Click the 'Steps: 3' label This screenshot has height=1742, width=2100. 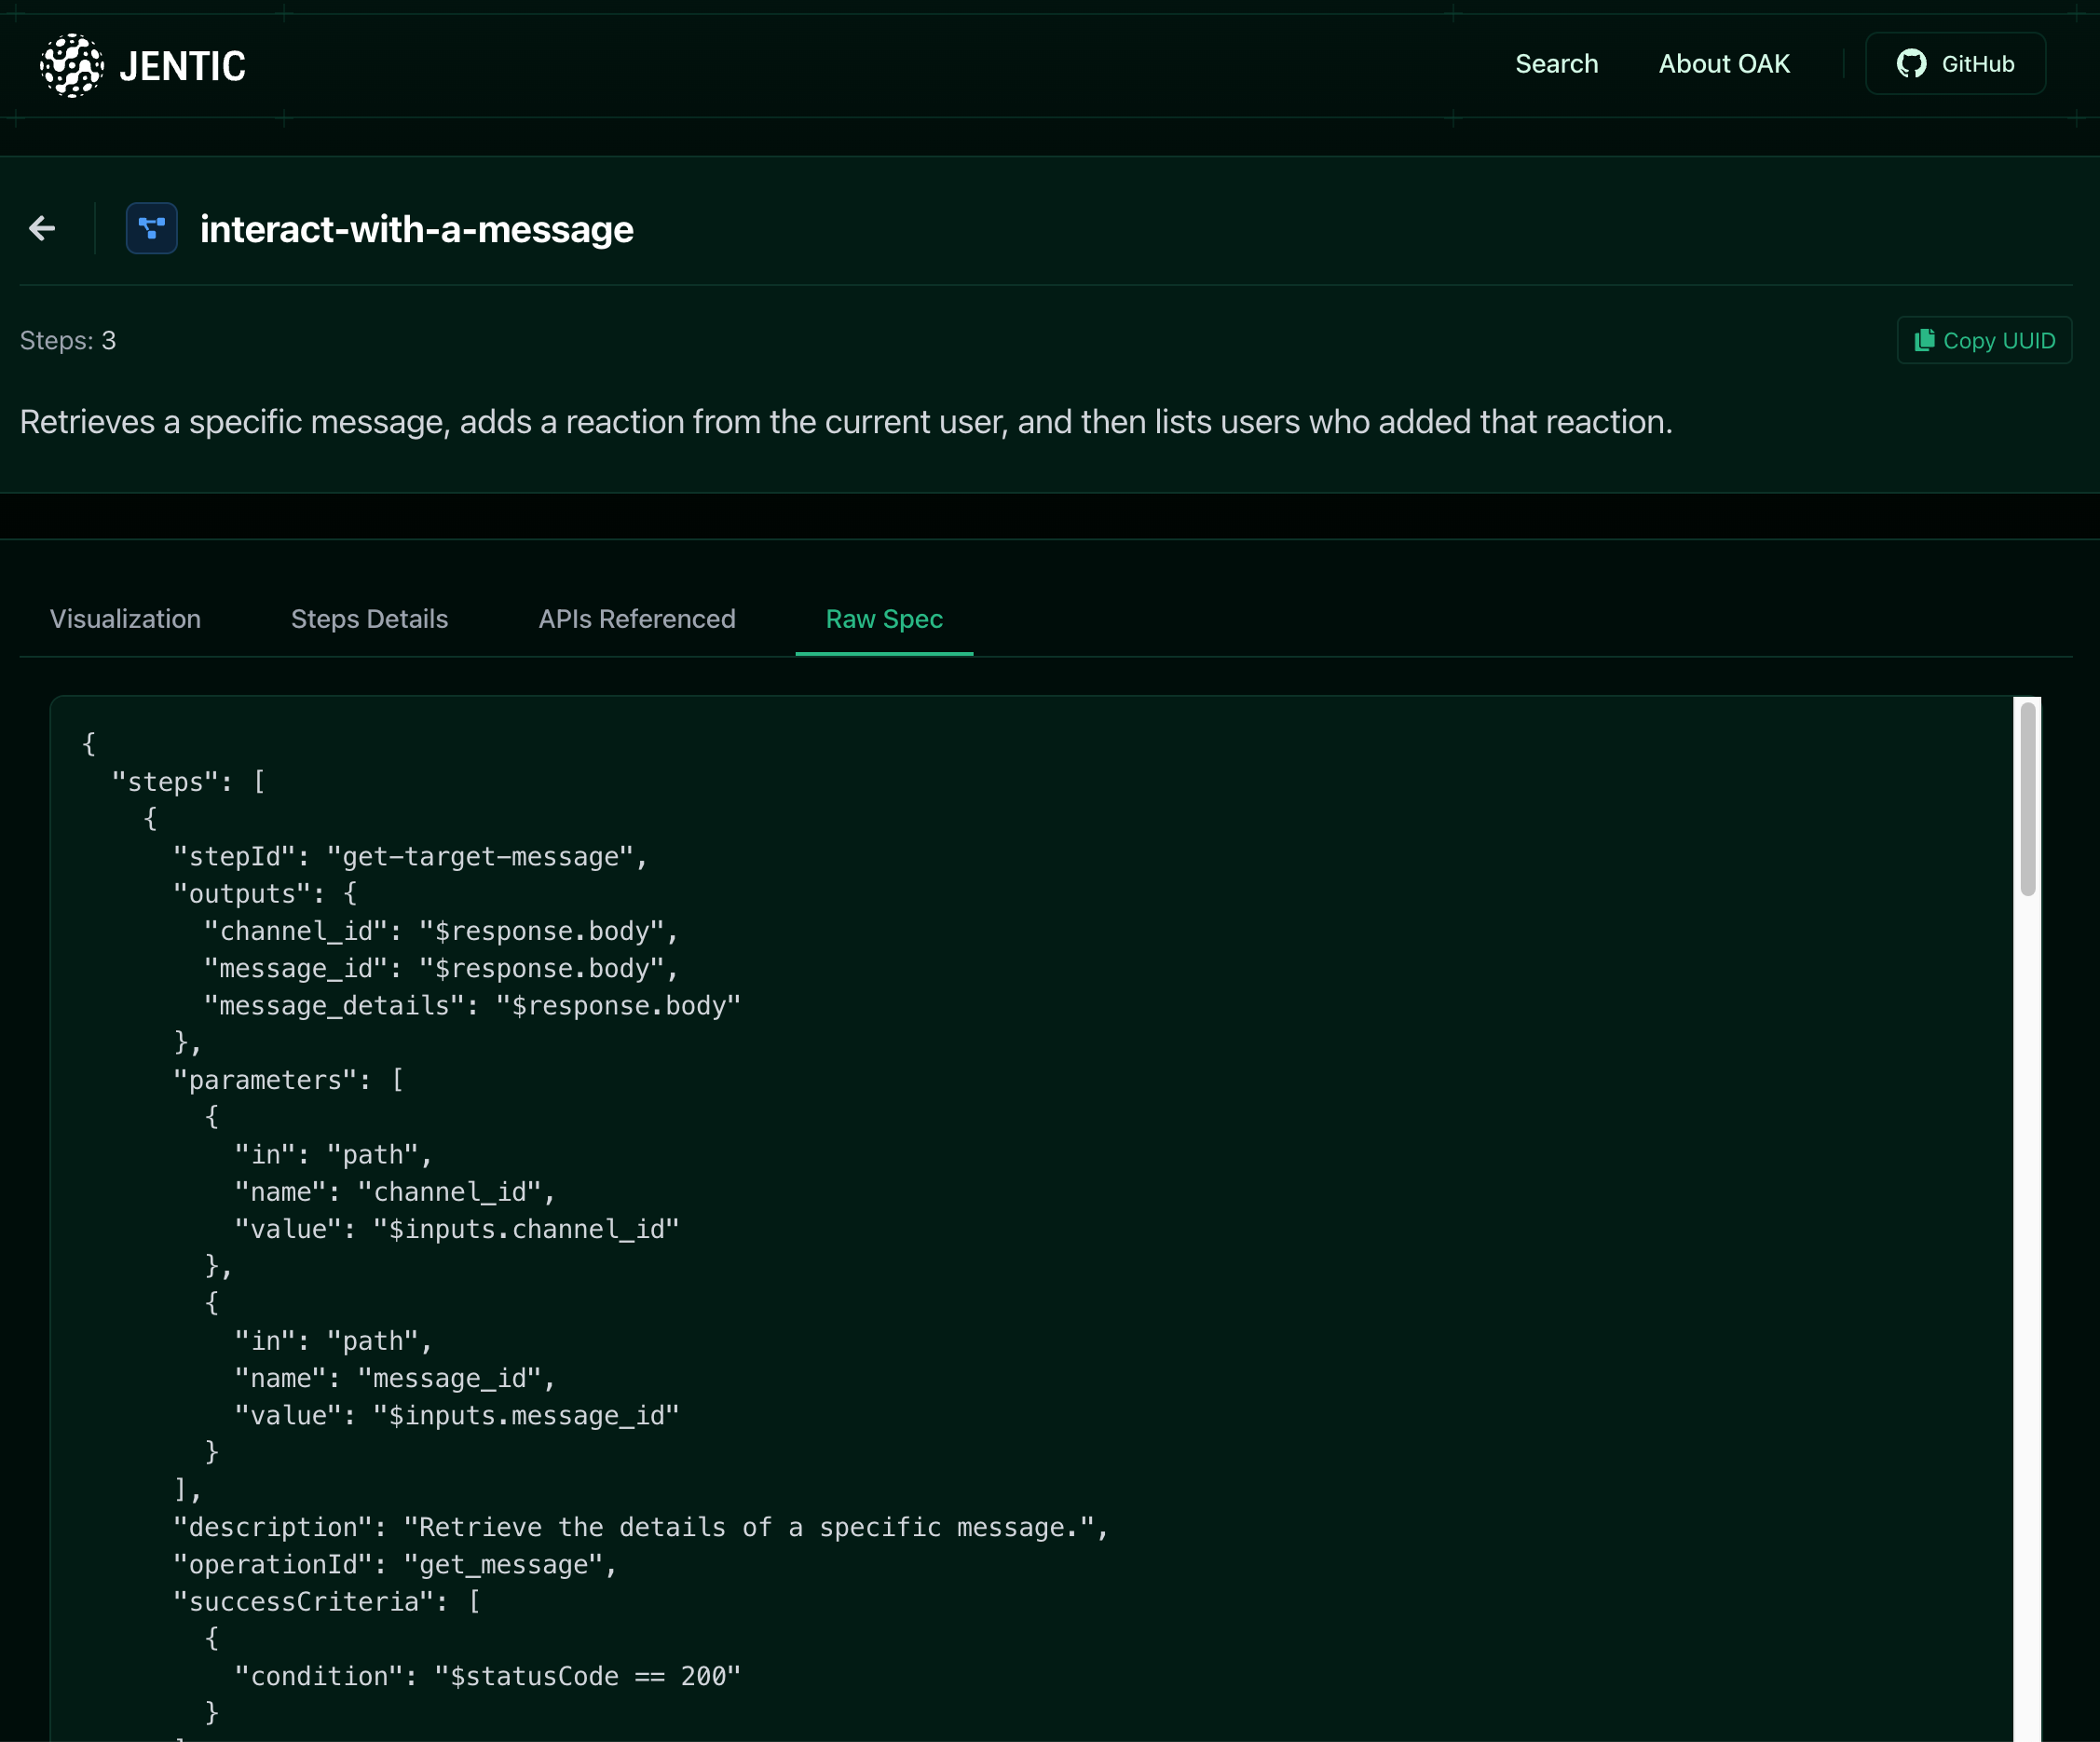tap(68, 341)
